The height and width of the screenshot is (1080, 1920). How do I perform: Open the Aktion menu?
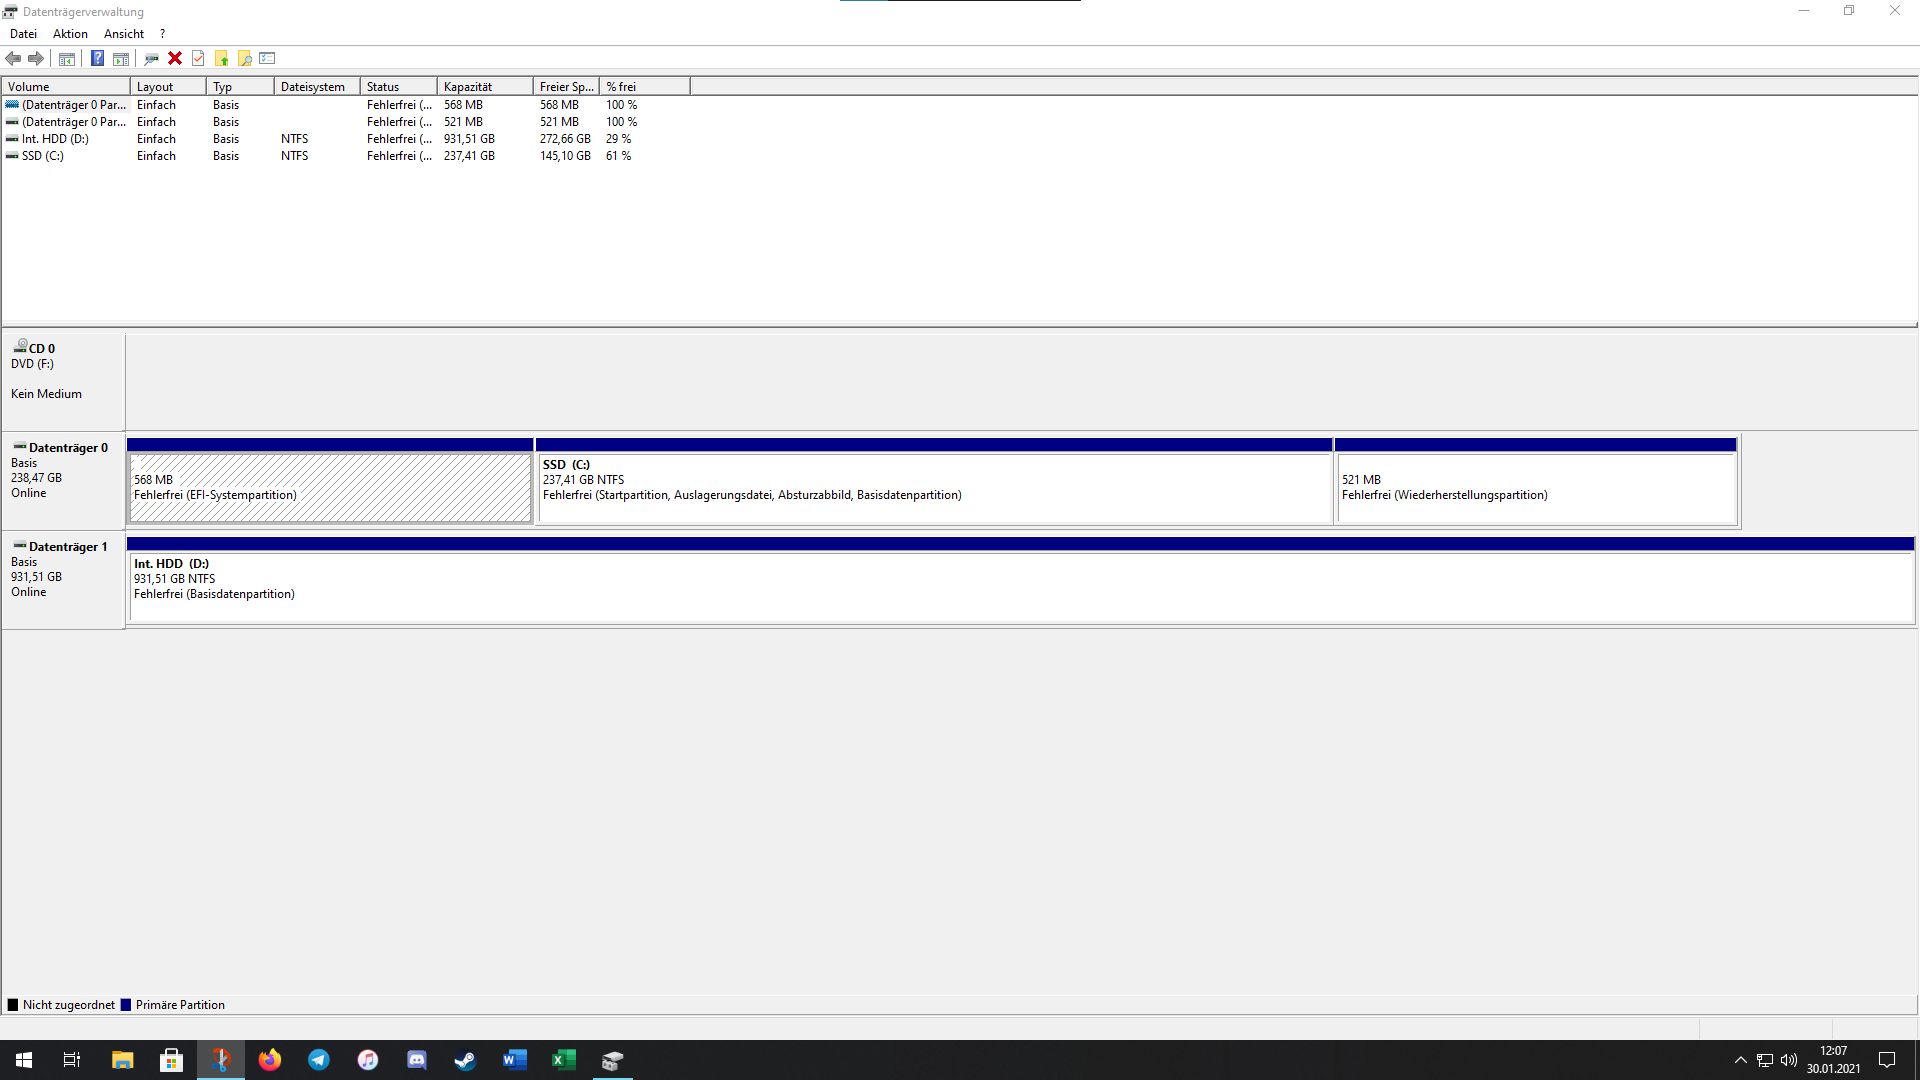coord(70,33)
